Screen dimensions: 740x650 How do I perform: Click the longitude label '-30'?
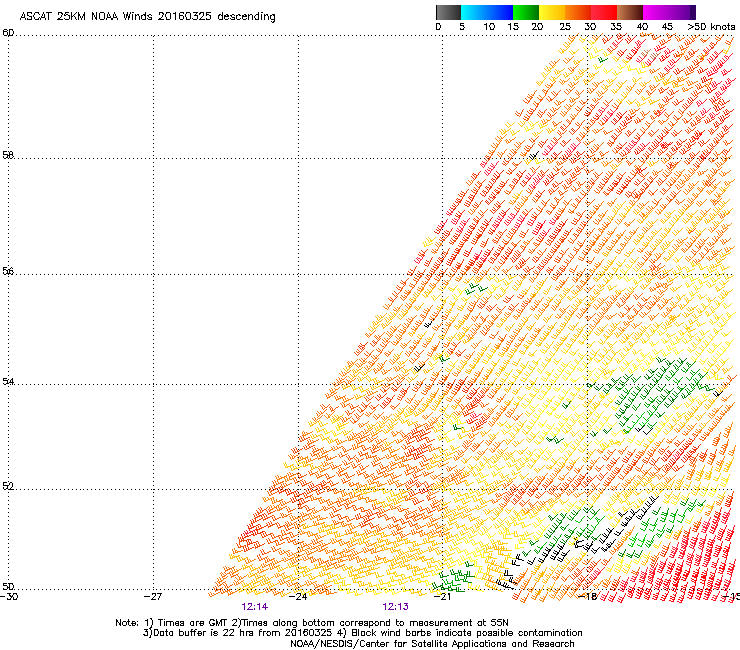[x=9, y=597]
